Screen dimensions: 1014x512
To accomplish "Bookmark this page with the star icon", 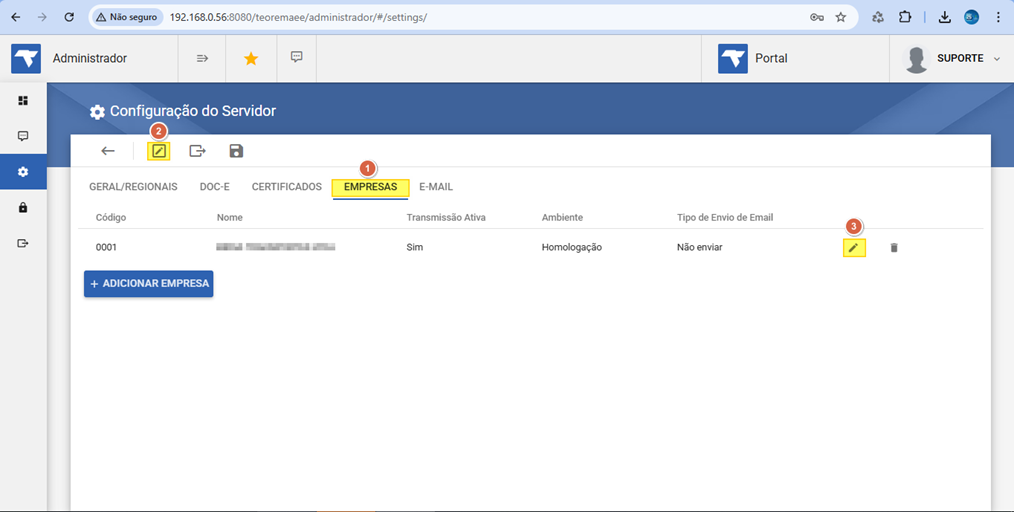I will click(x=841, y=17).
